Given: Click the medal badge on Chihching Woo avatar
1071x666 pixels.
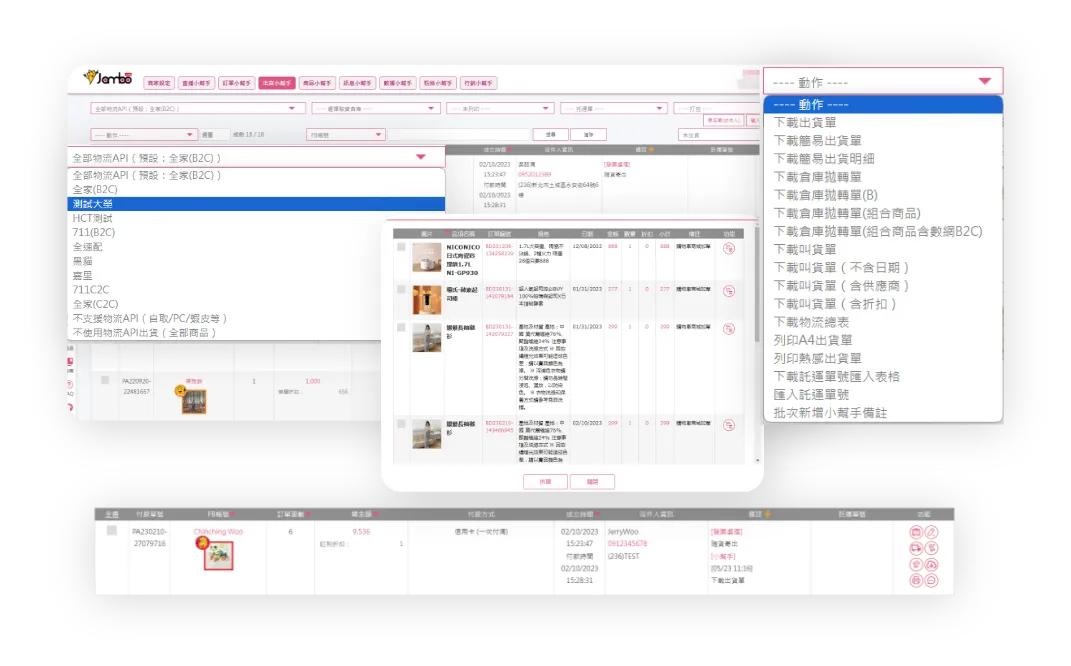Looking at the screenshot, I should pos(201,543).
